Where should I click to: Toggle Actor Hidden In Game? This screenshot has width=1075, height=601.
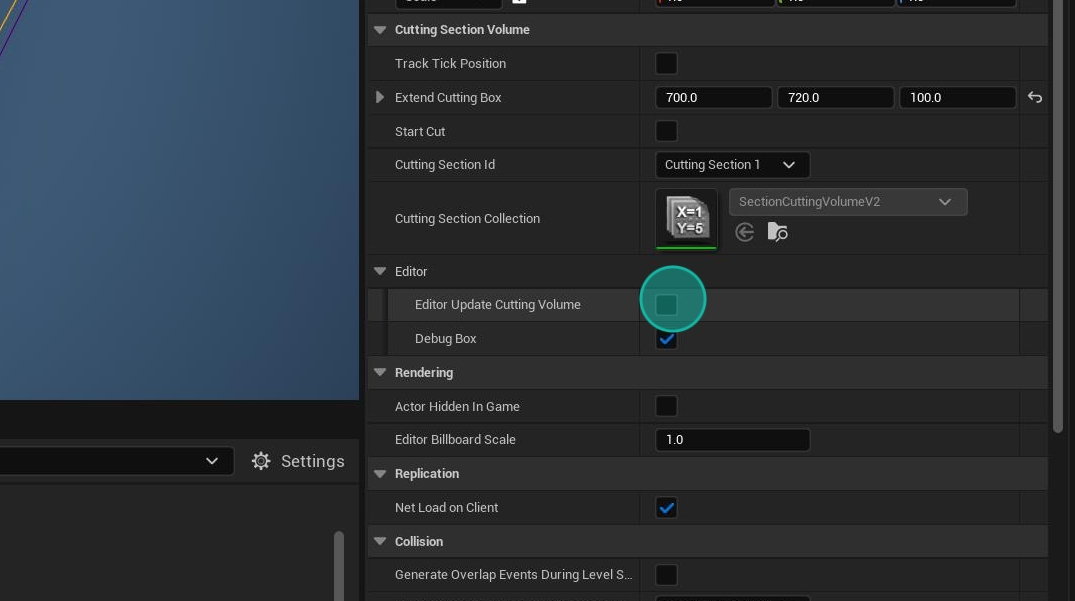tap(666, 406)
